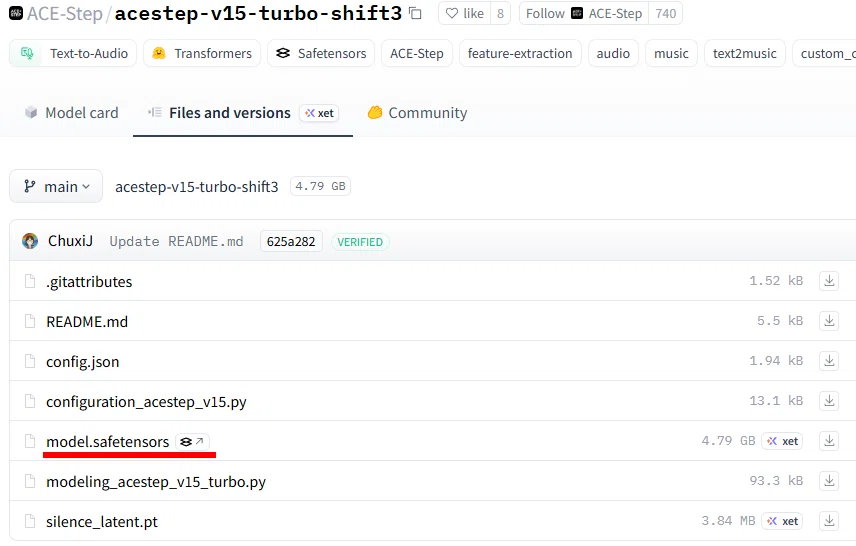Select the feature-extraction tag
The height and width of the screenshot is (546, 856).
[520, 54]
